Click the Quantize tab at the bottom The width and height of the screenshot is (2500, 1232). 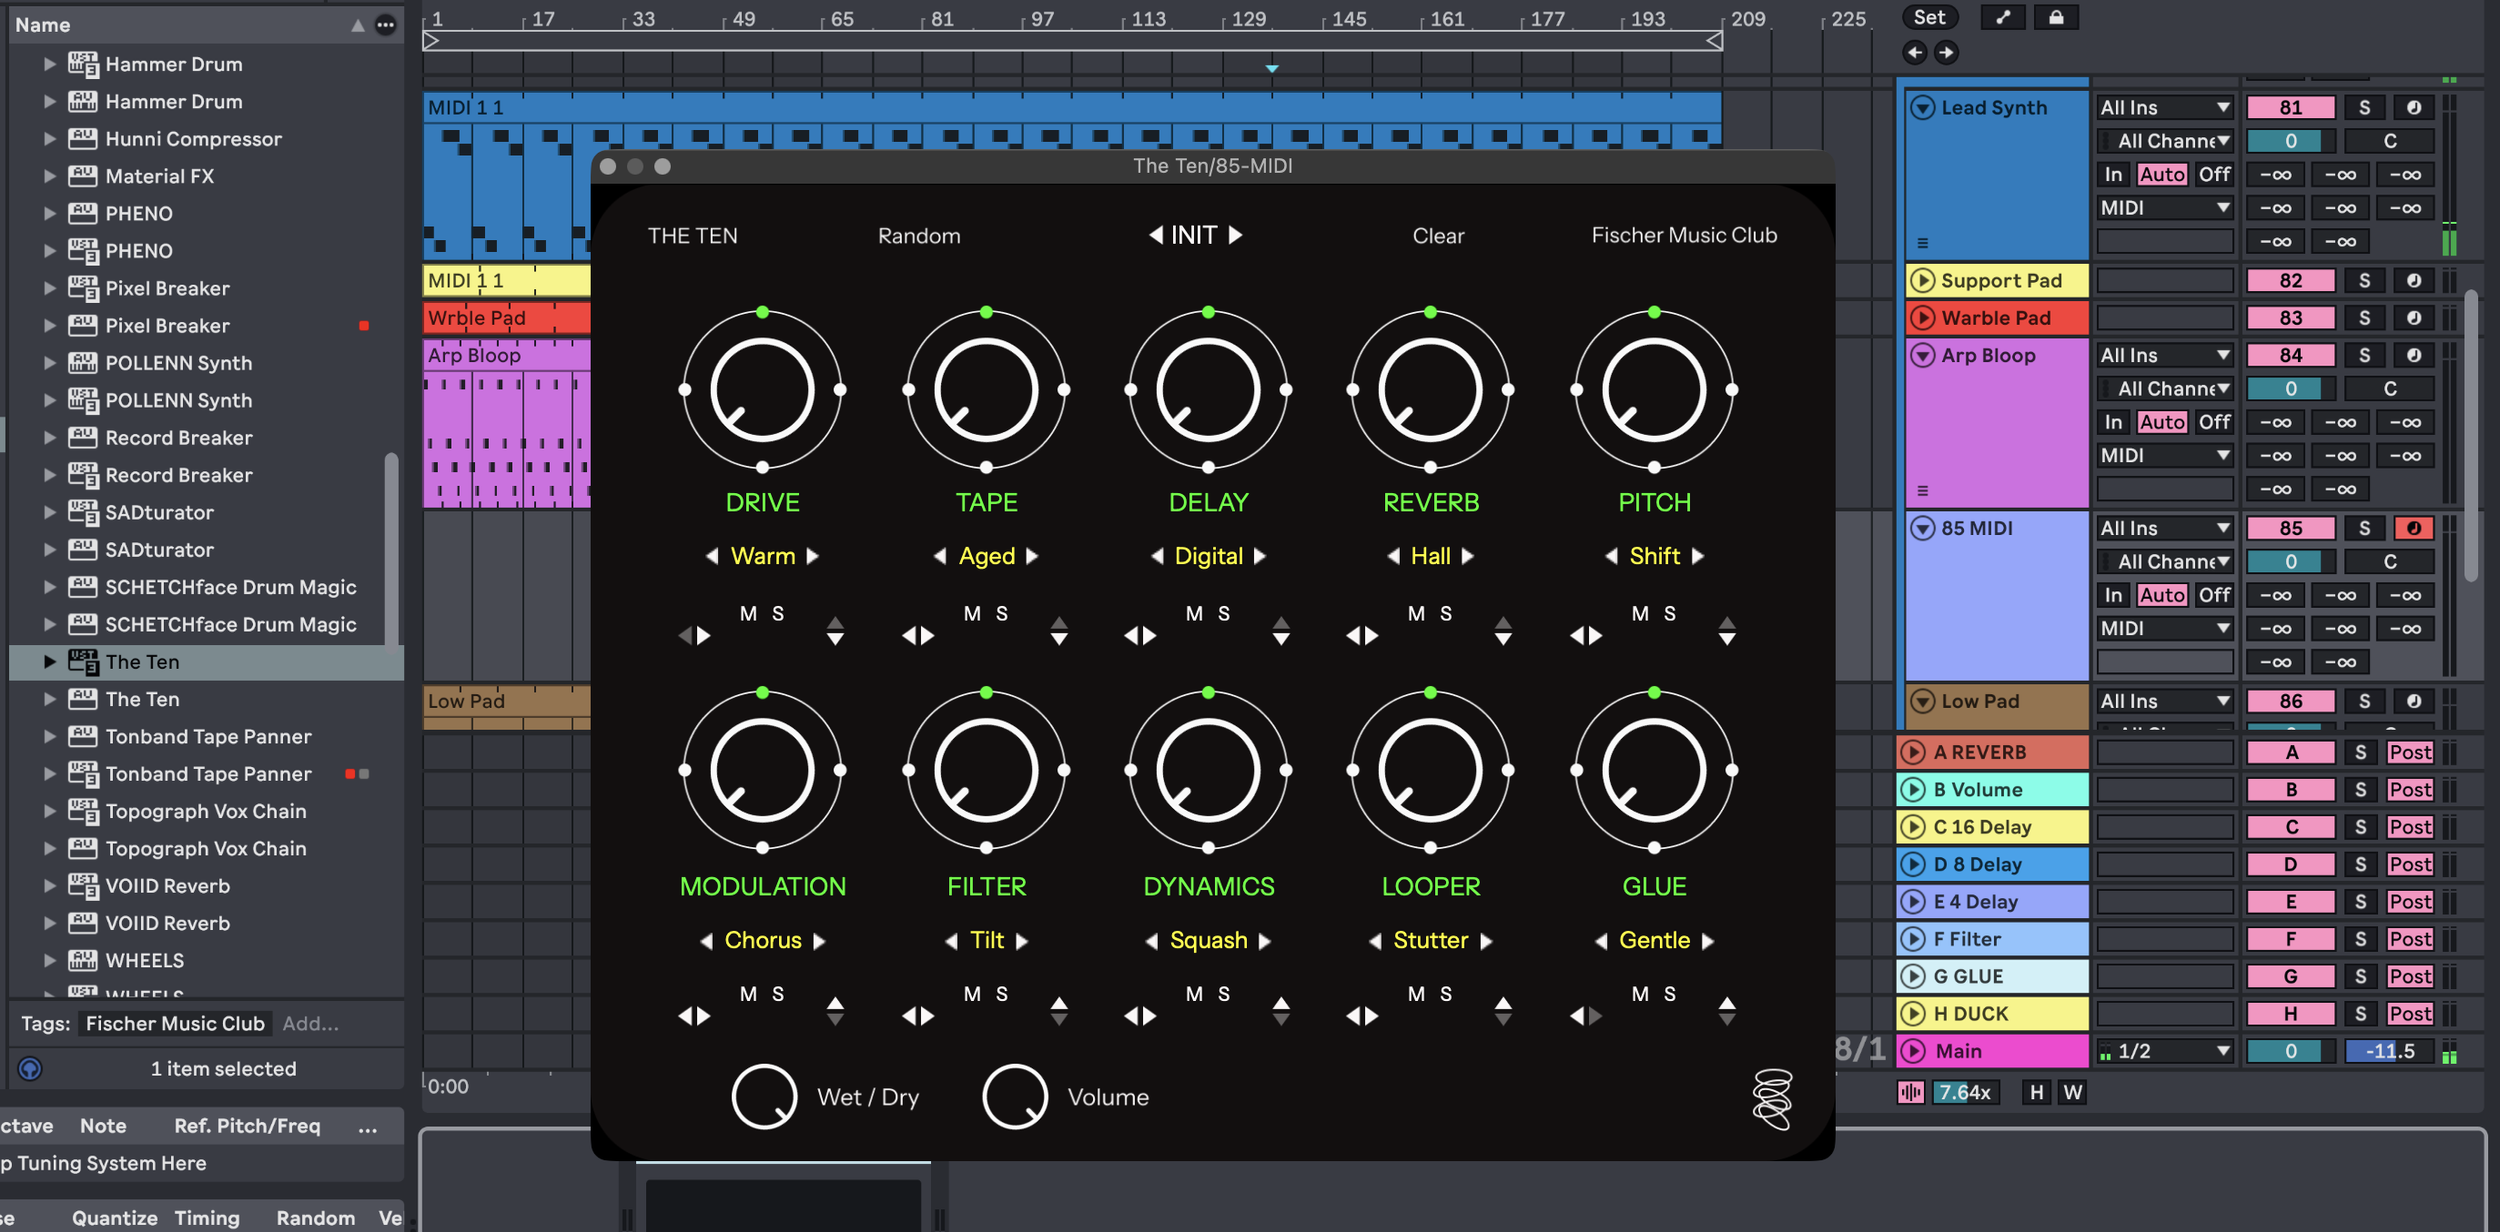coord(114,1218)
